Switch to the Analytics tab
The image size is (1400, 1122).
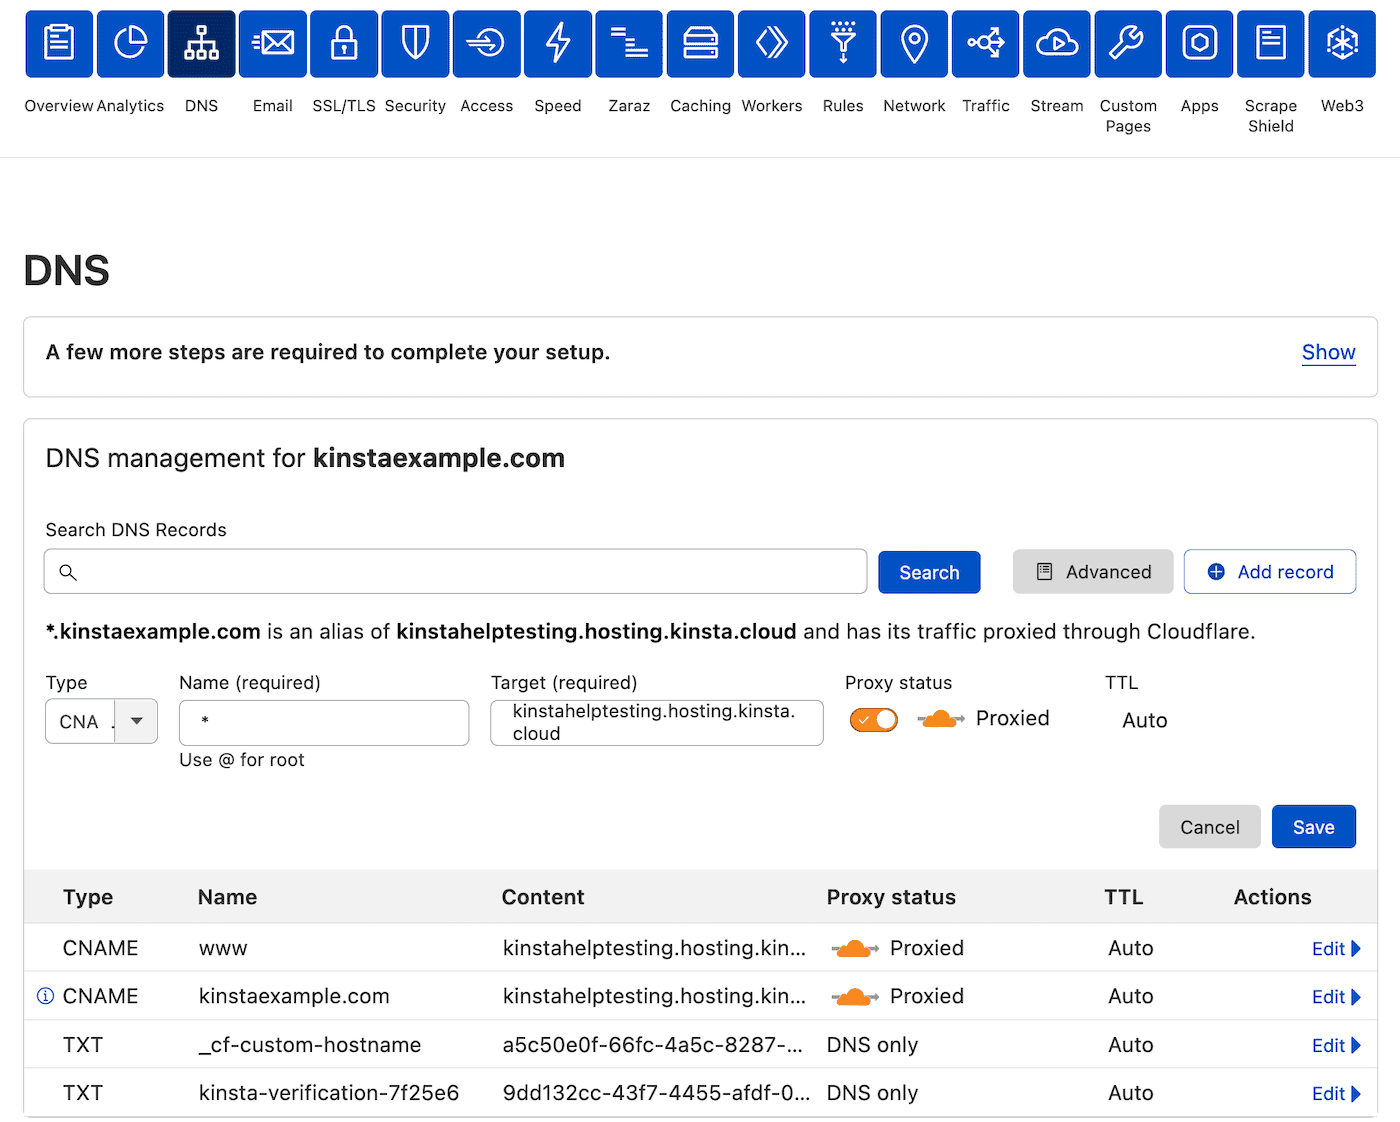pos(130,43)
